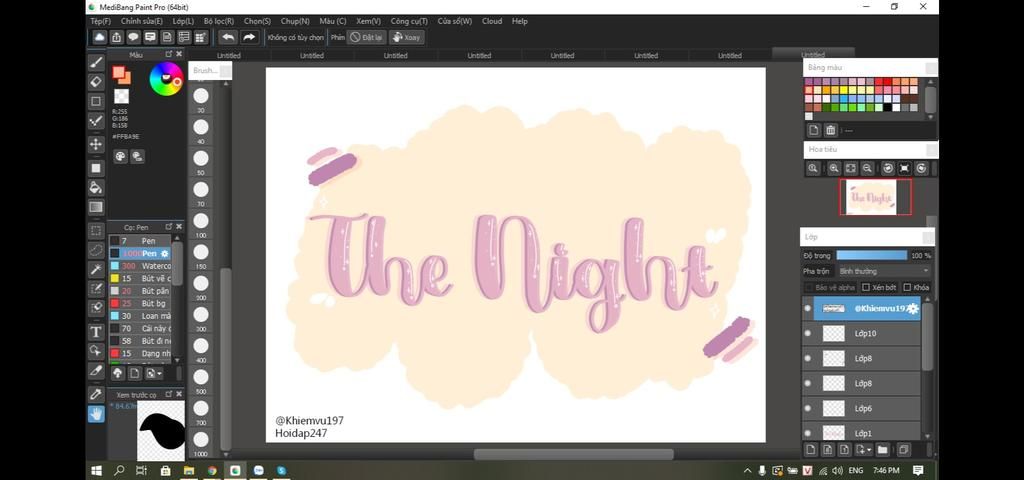The width and height of the screenshot is (1024, 480).
Task: Click the Xoay button
Action: [x=406, y=37]
